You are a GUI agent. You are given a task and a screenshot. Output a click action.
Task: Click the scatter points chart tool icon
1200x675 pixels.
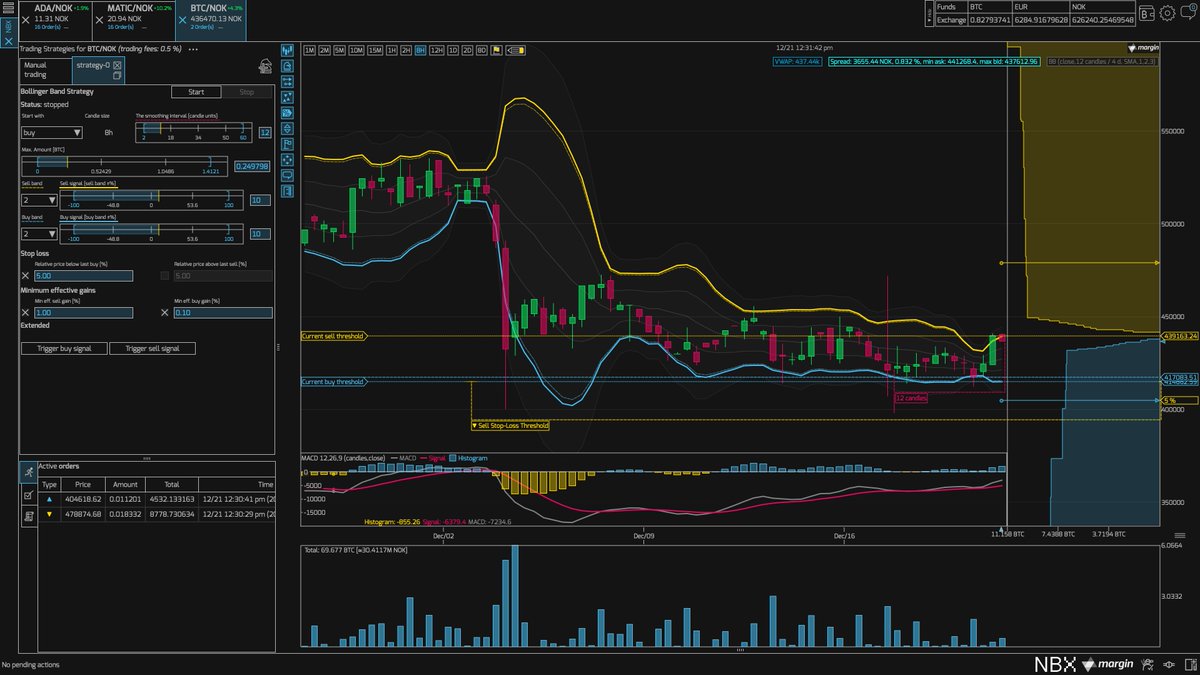[x=287, y=97]
